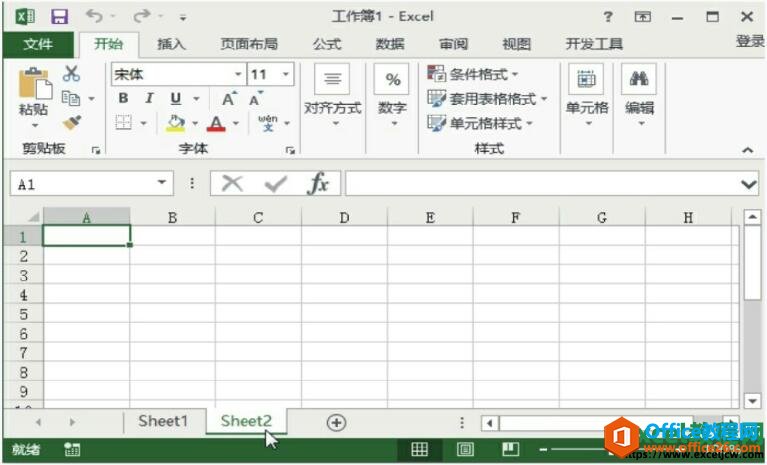Viewport: 767px width, 465px height.
Task: Select all cells corner triangle
Action: pyautogui.click(x=32, y=218)
